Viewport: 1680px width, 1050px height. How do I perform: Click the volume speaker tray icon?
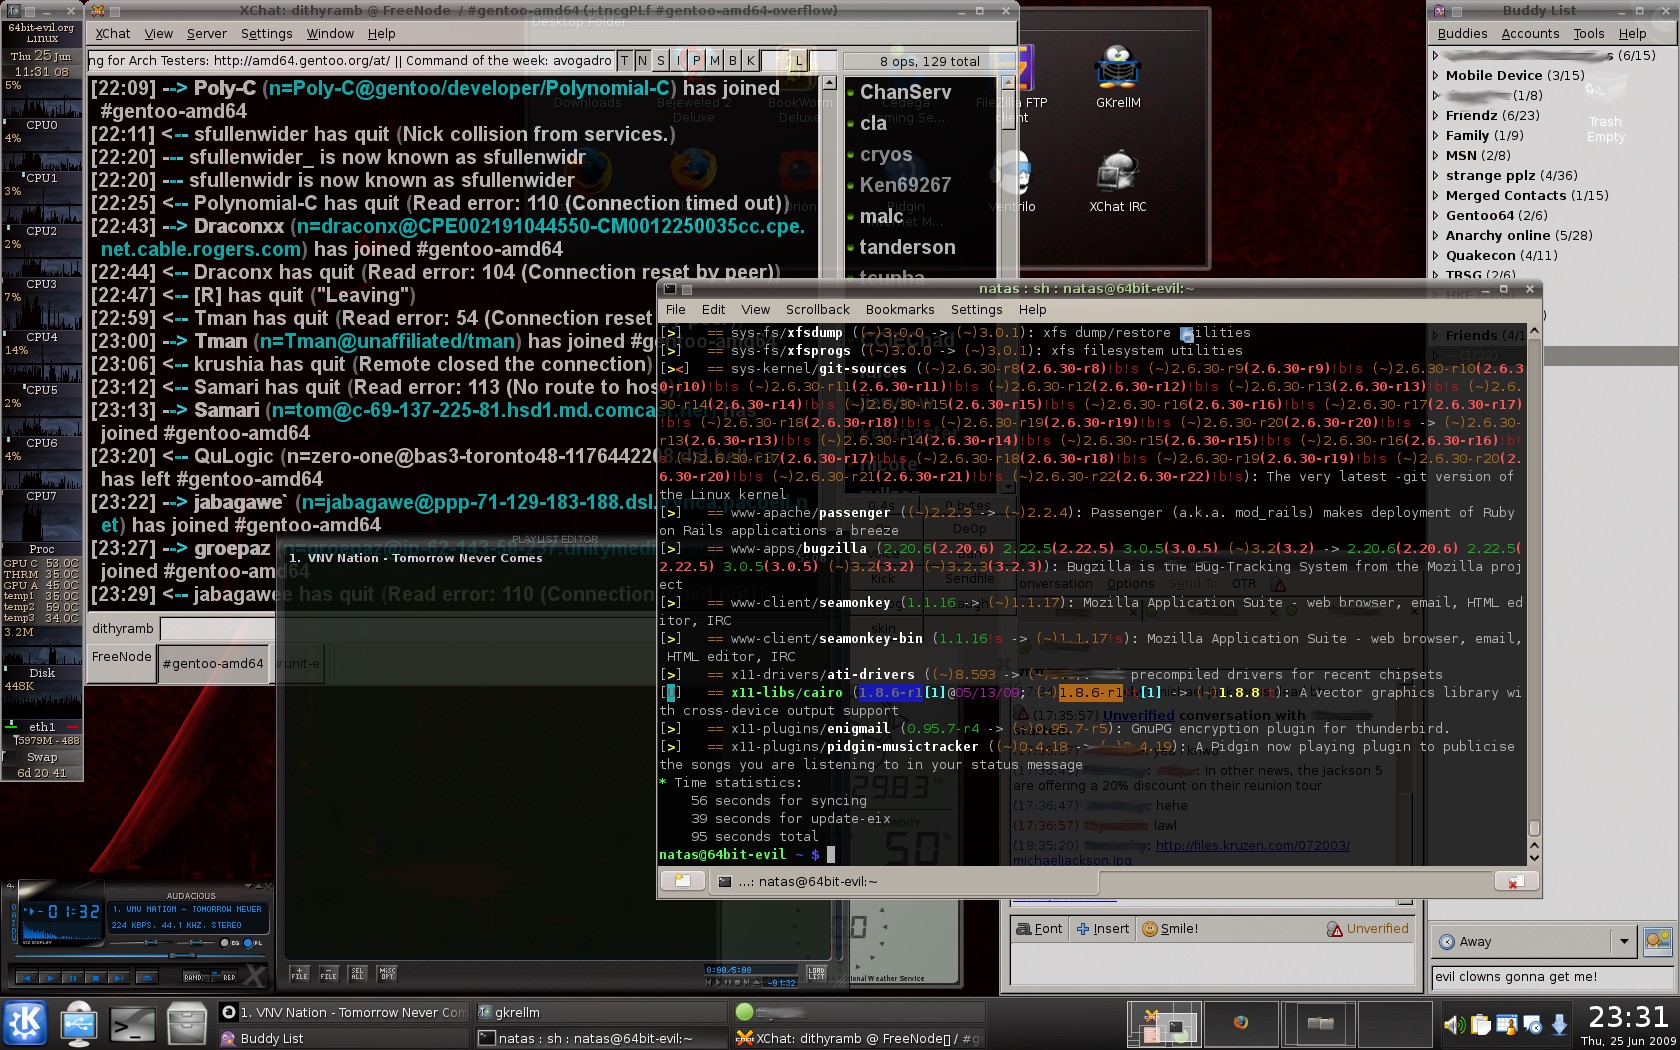(1453, 1025)
